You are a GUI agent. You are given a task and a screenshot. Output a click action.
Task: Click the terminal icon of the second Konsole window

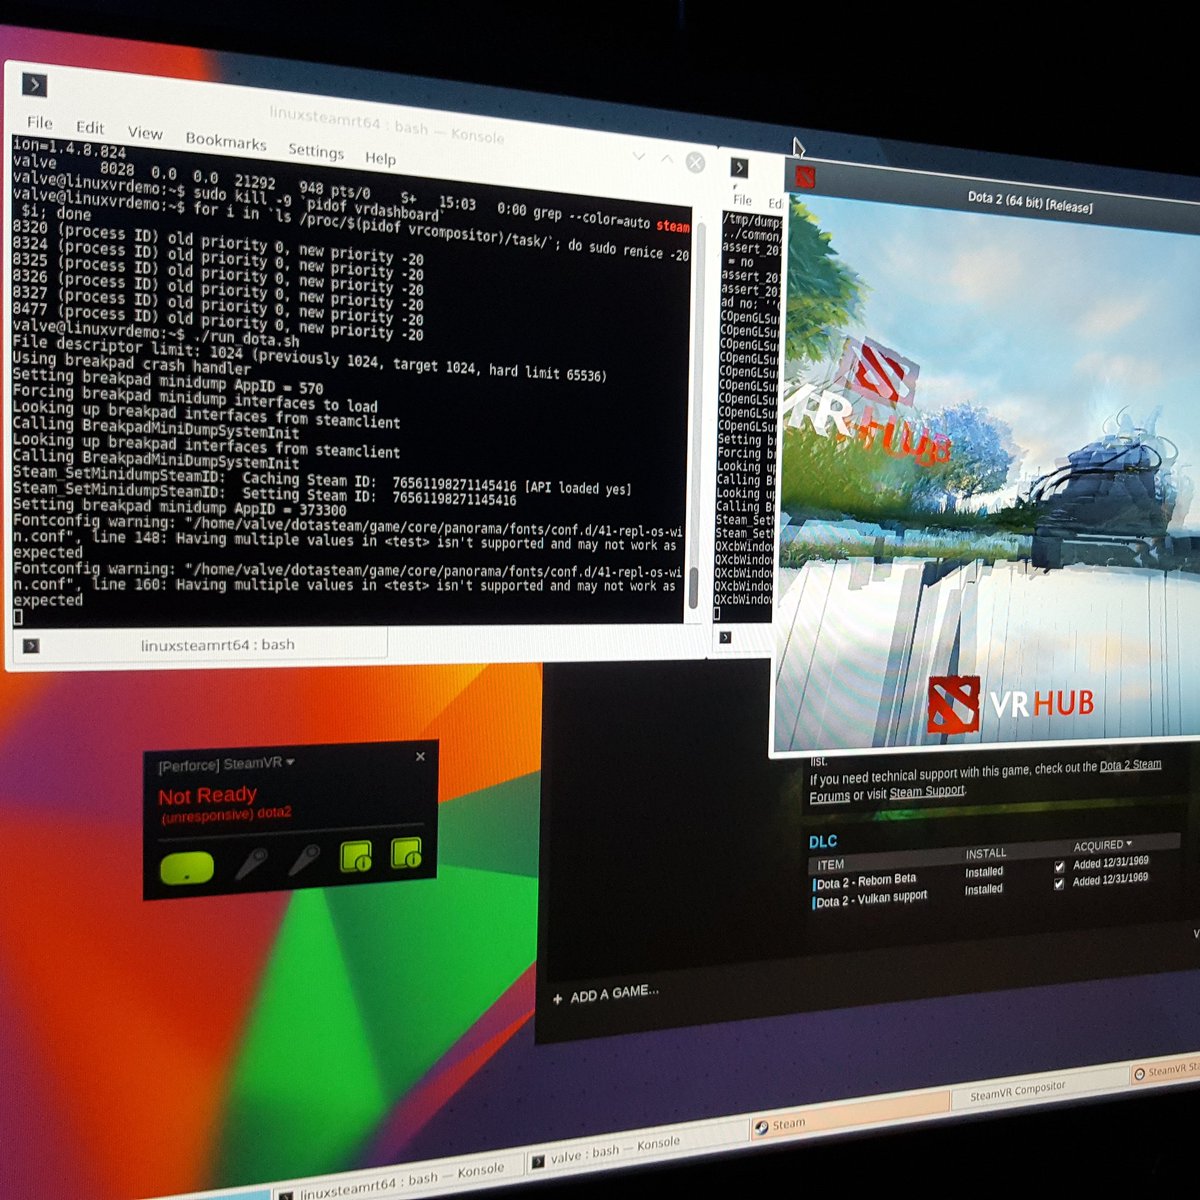pos(739,168)
